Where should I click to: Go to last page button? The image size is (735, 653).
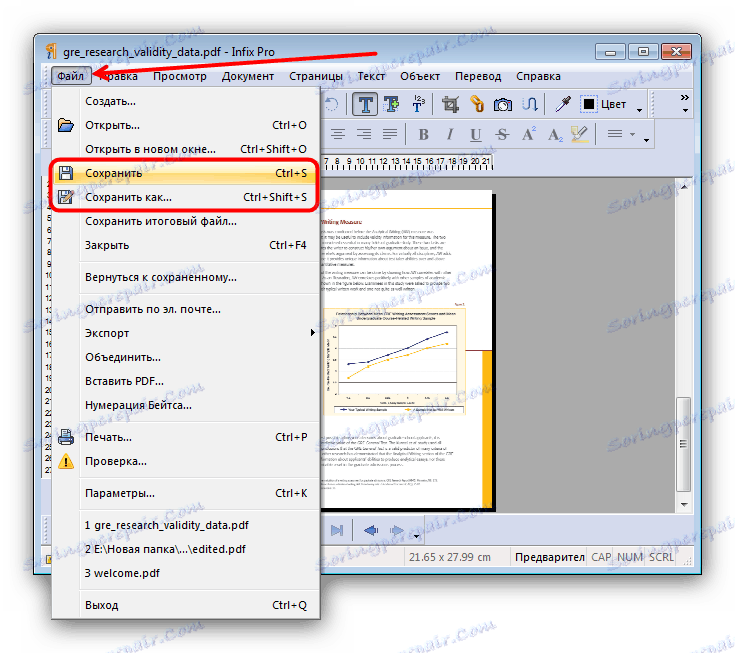(x=337, y=531)
